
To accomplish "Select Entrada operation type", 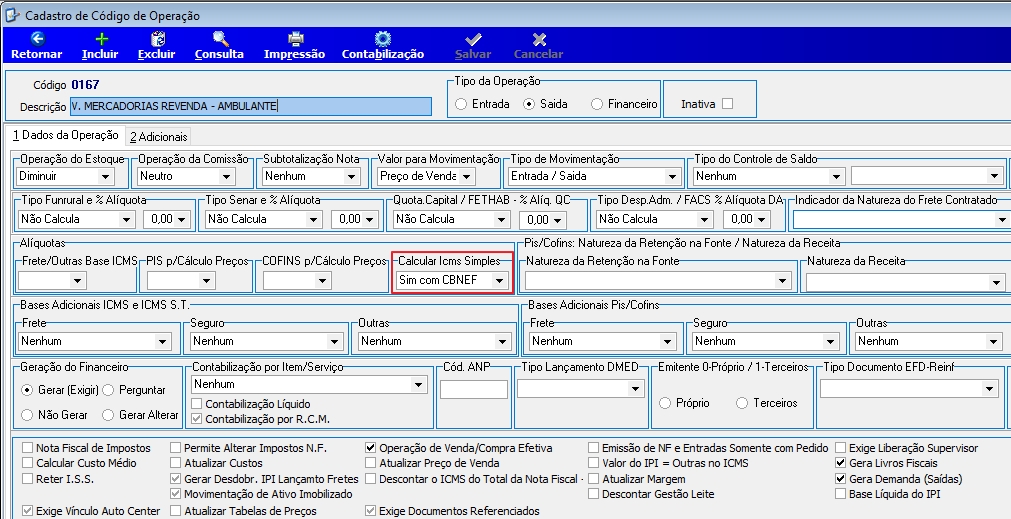I will 461,104.
